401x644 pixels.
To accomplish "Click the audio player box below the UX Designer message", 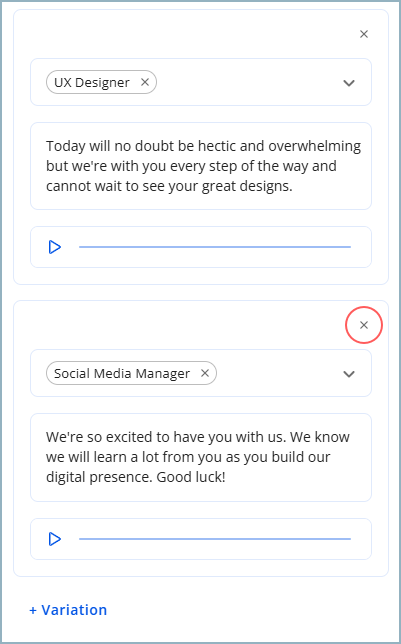I will [201, 247].
